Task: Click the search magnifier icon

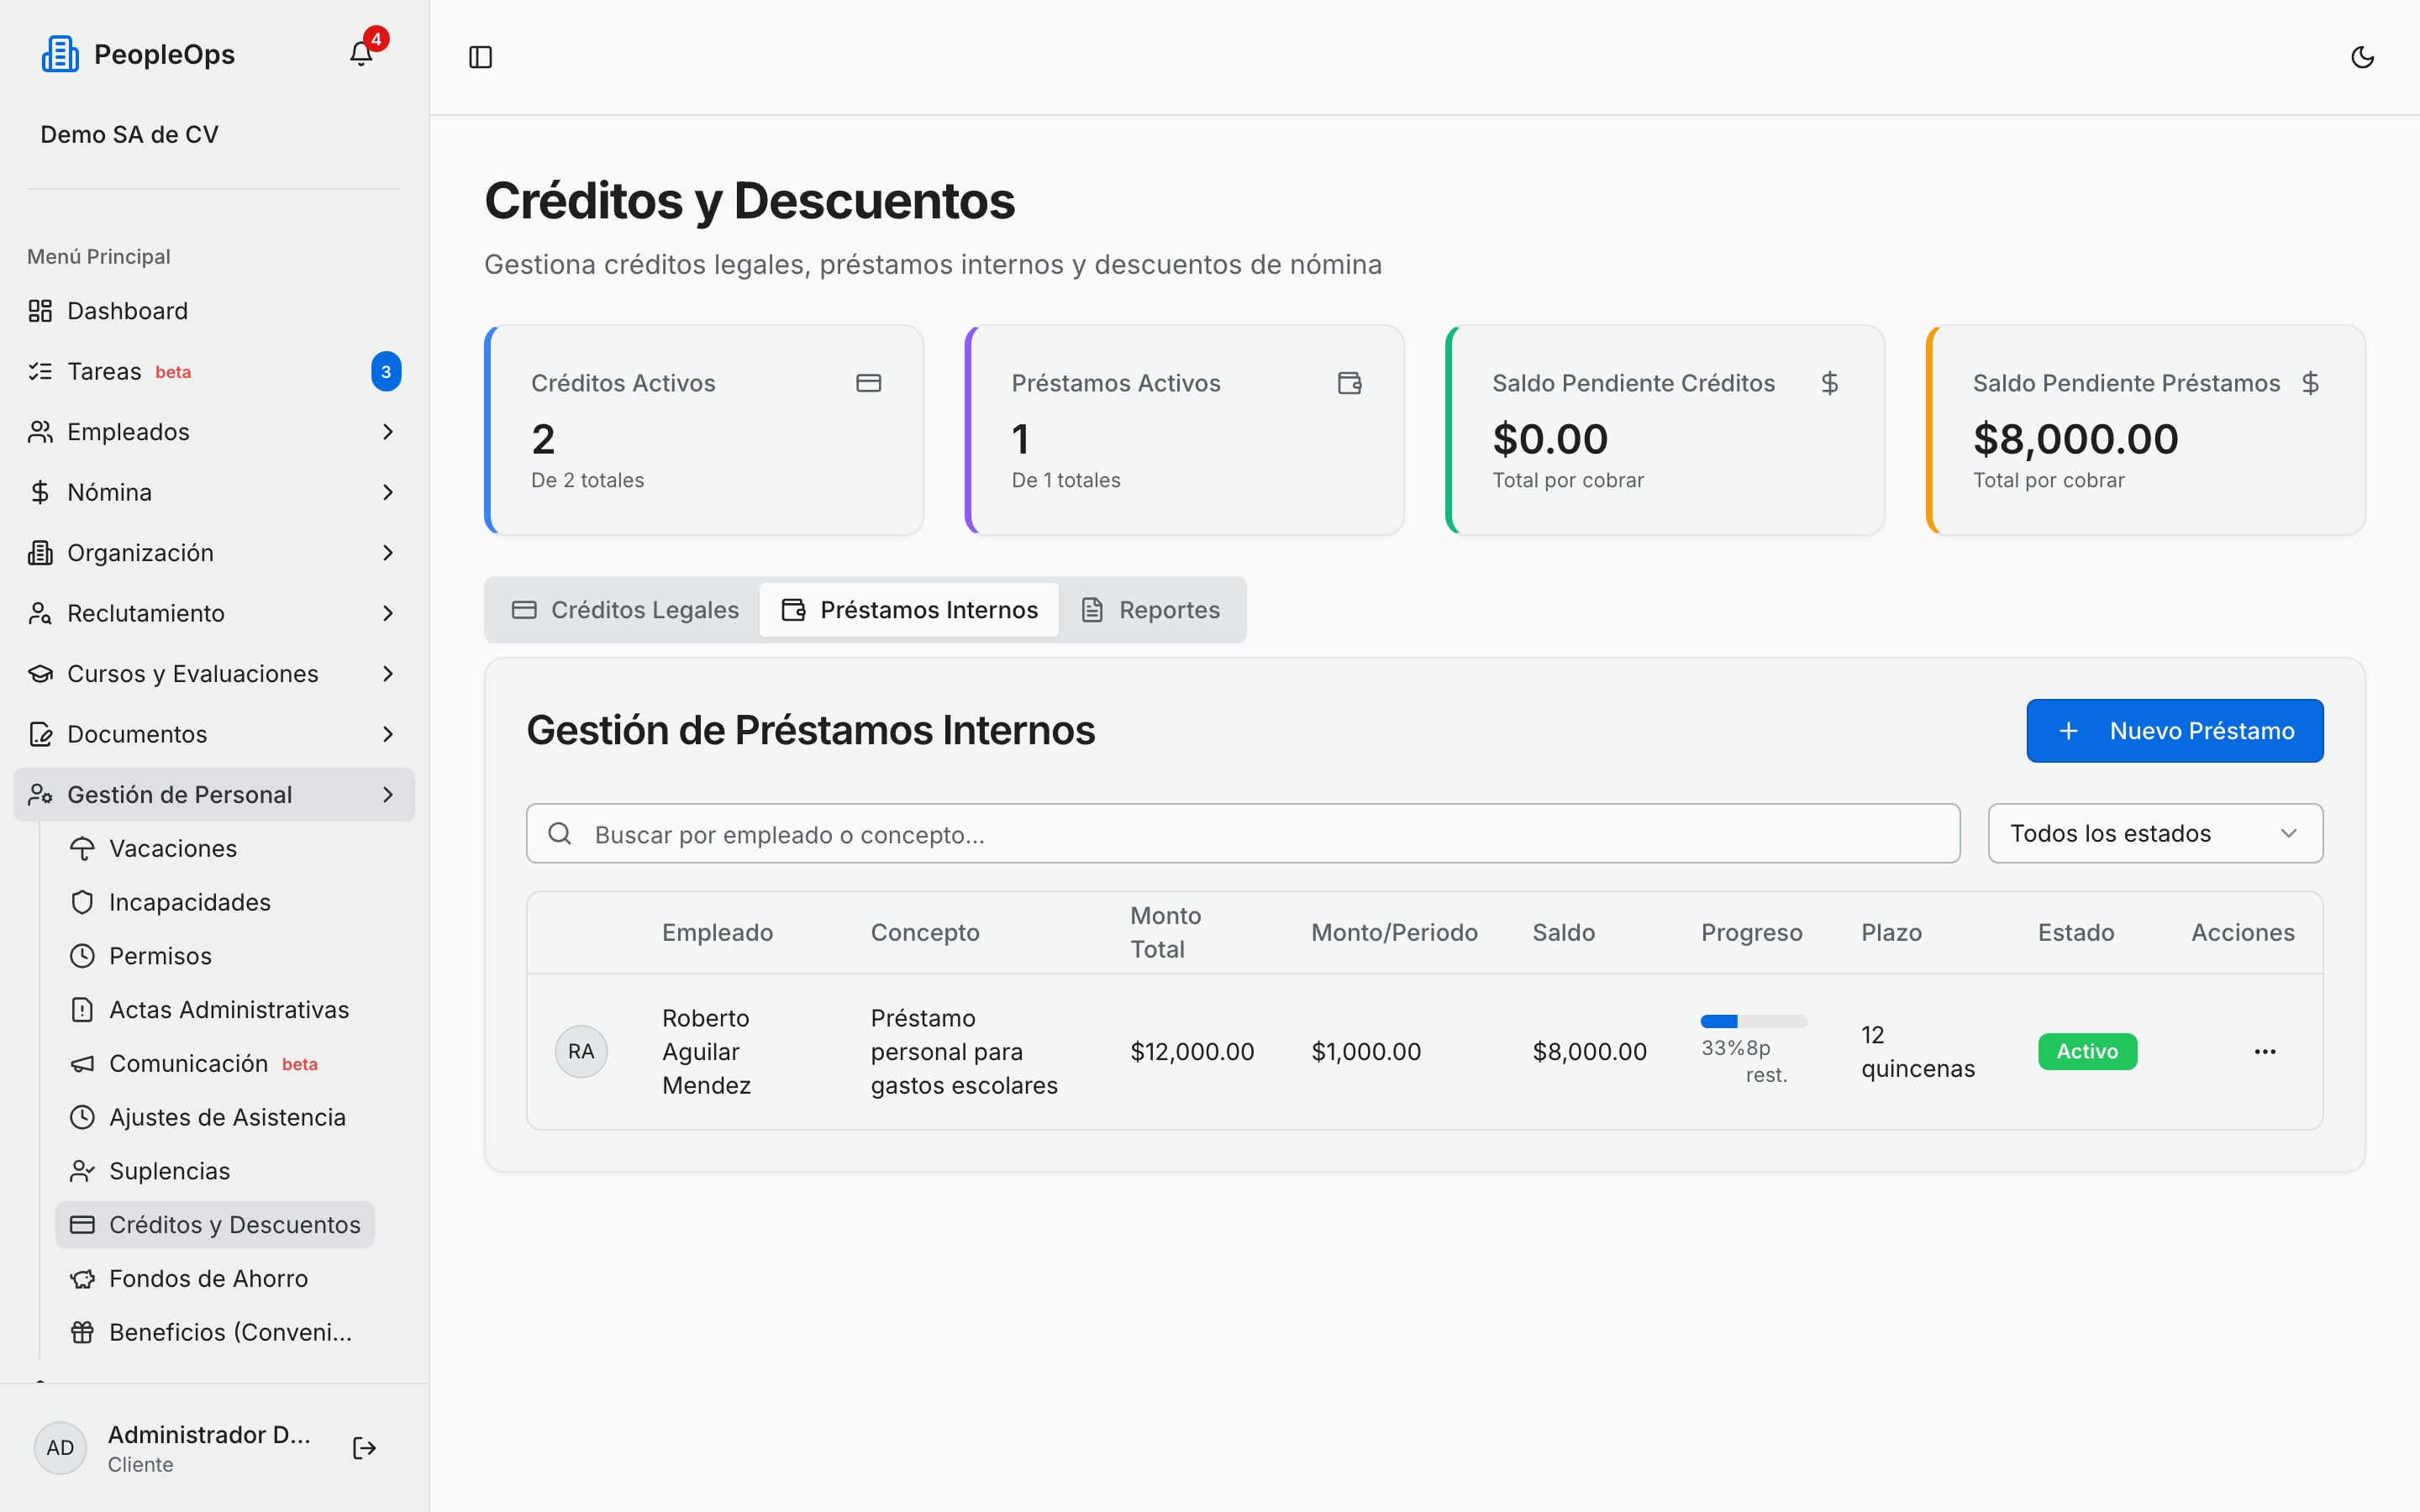Action: click(560, 834)
